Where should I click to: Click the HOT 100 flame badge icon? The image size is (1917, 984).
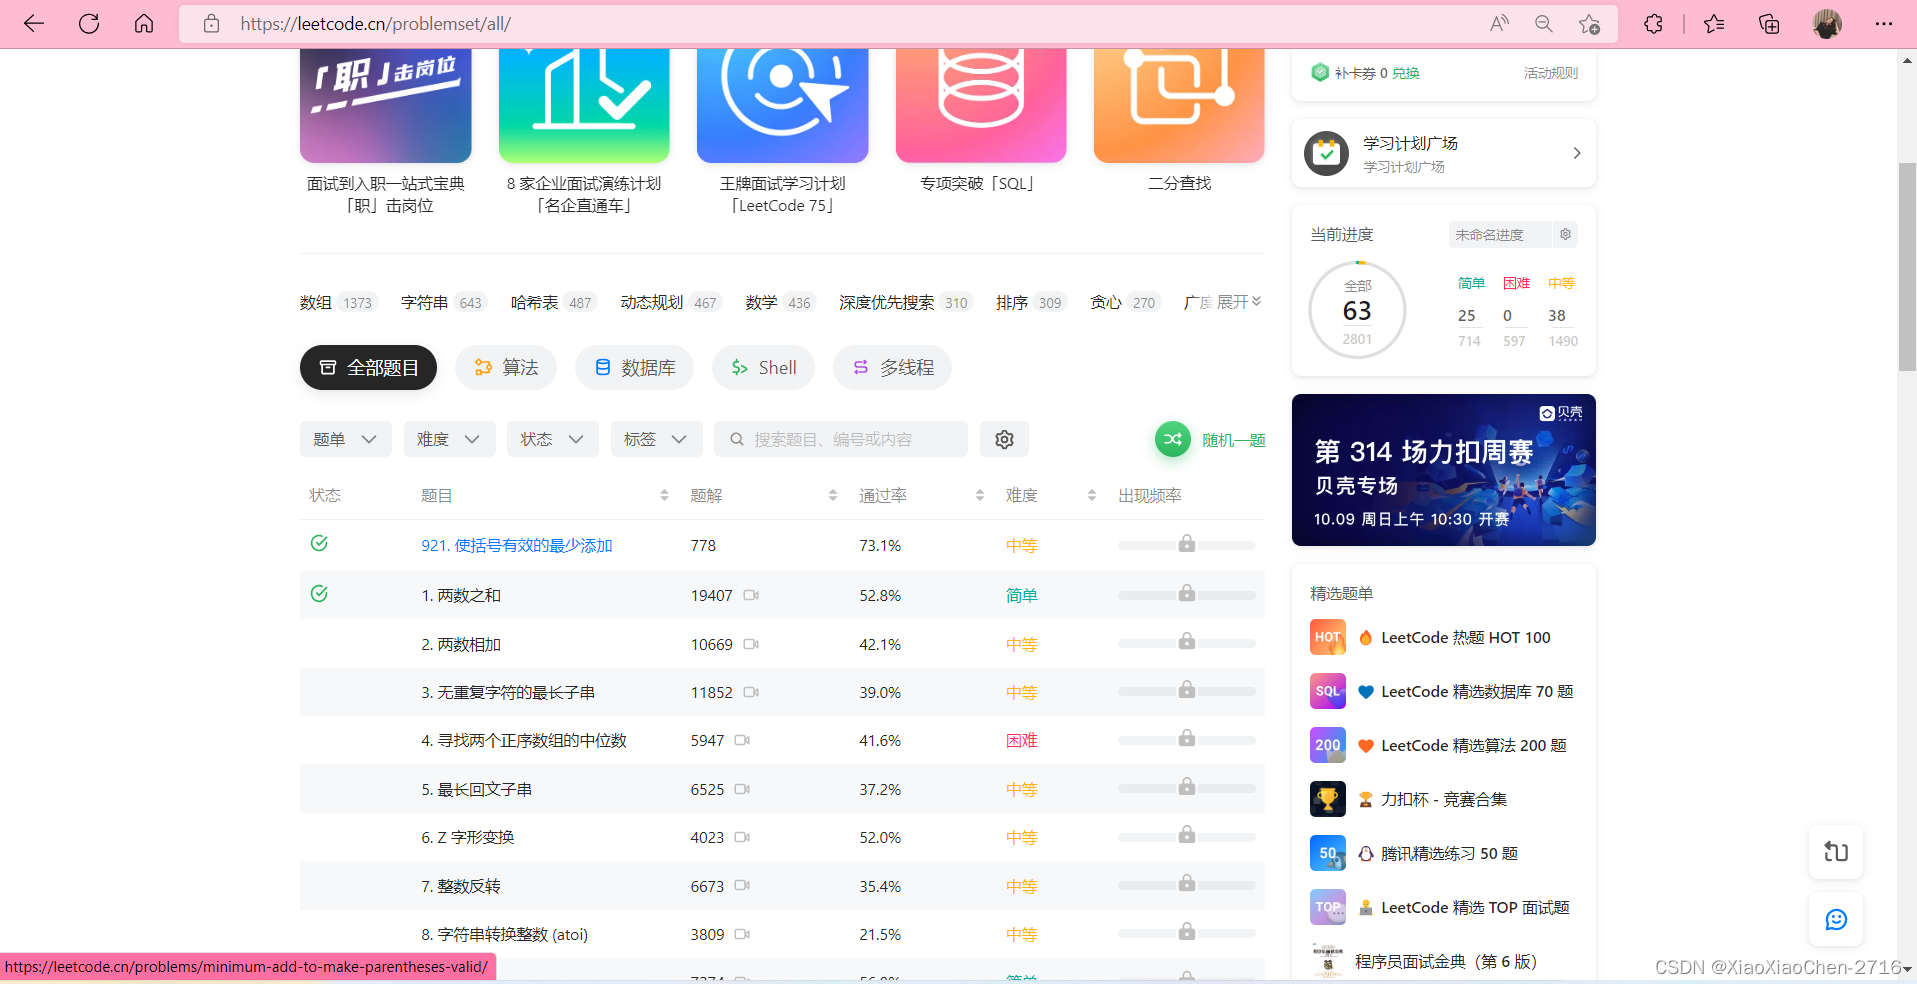click(x=1326, y=637)
